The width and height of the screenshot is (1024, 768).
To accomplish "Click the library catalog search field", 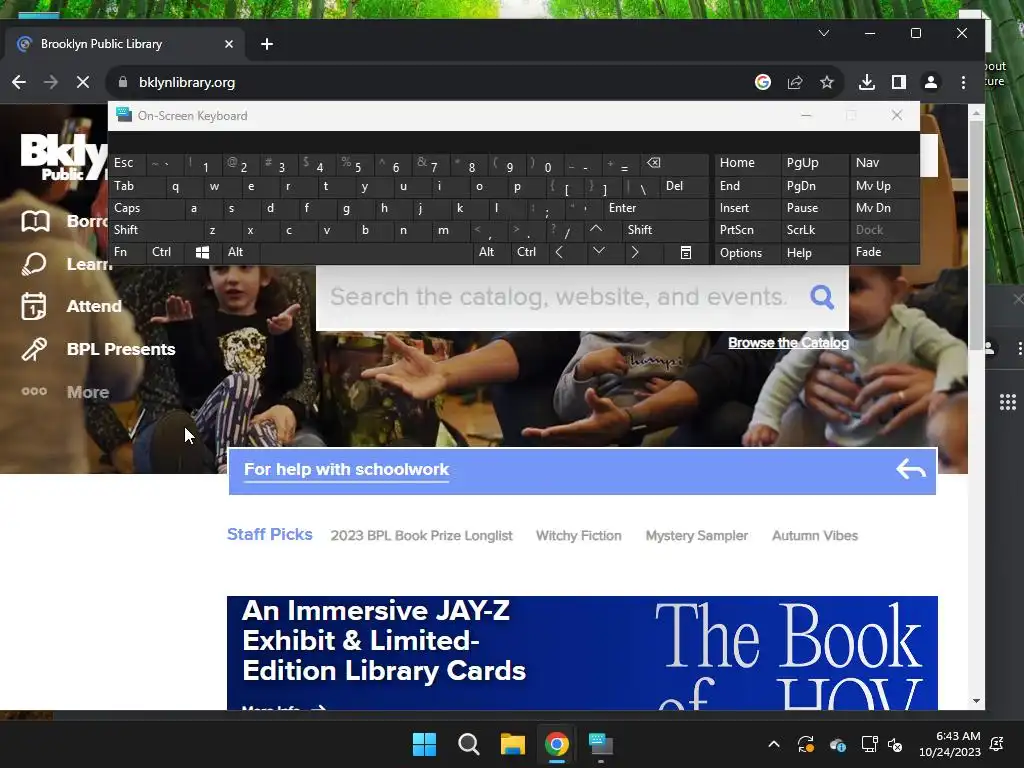I will (x=558, y=297).
